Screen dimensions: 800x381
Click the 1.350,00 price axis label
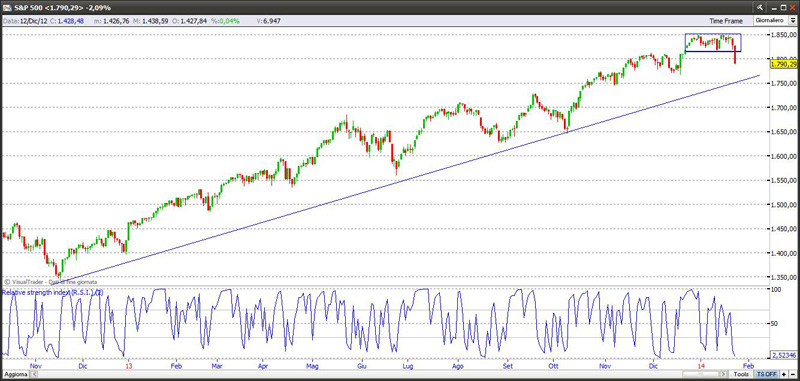(783, 278)
